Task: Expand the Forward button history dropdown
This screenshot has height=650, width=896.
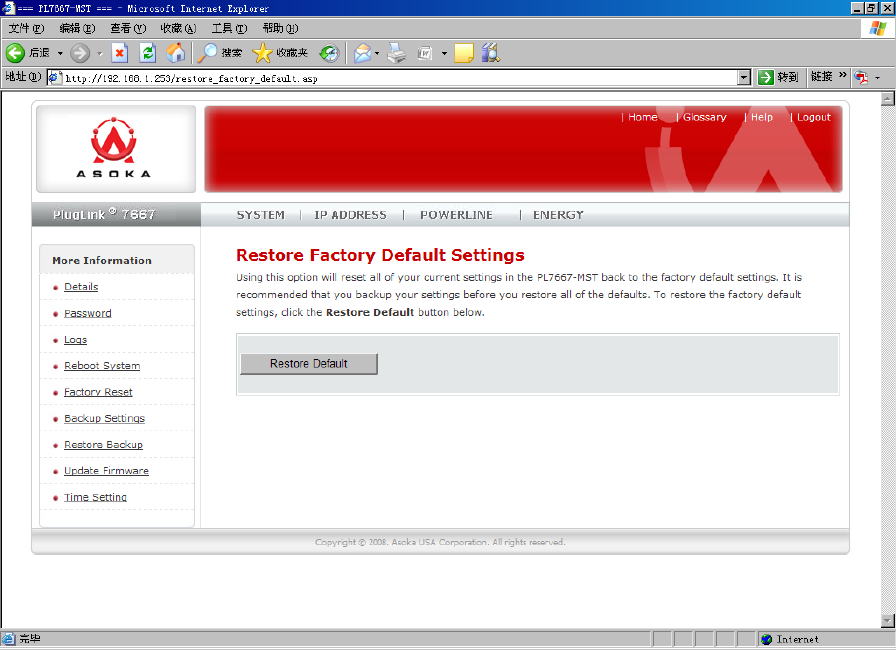Action: coord(100,54)
